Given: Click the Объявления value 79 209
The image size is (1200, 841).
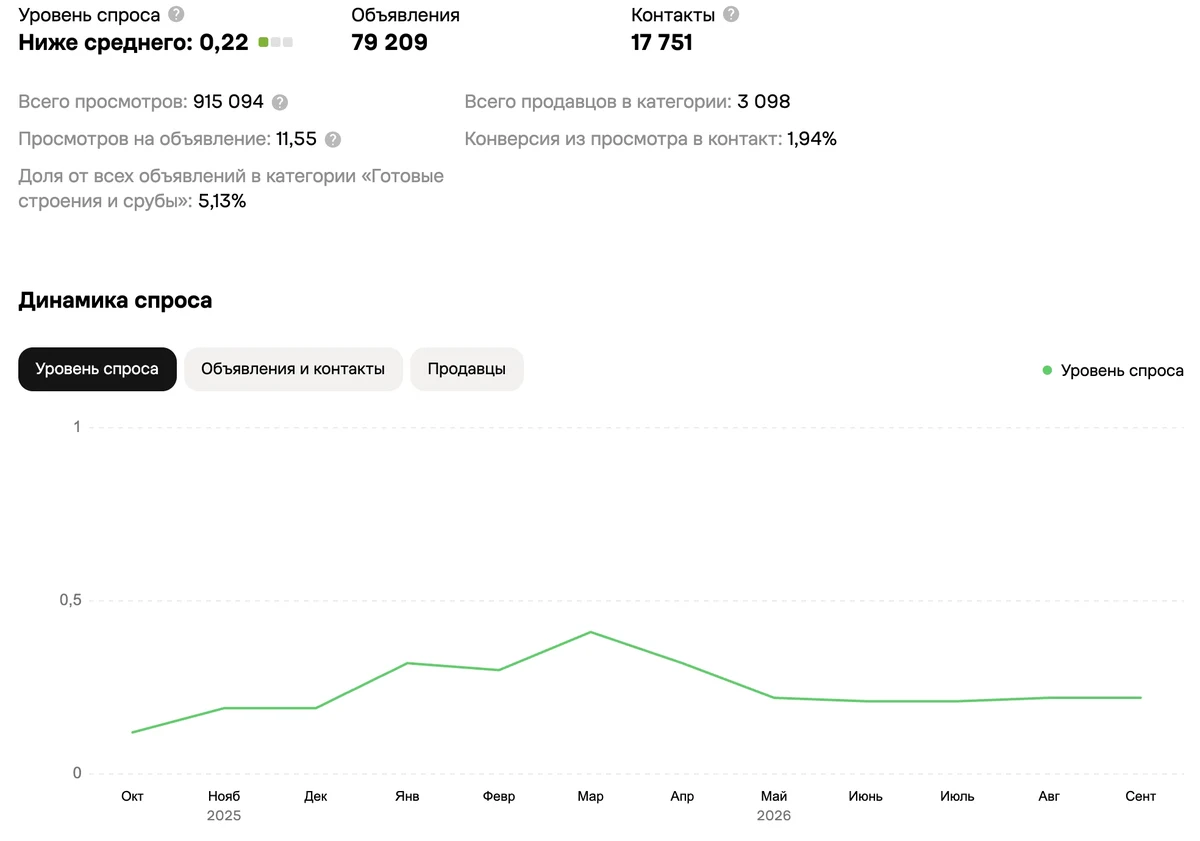Looking at the screenshot, I should coord(390,42).
